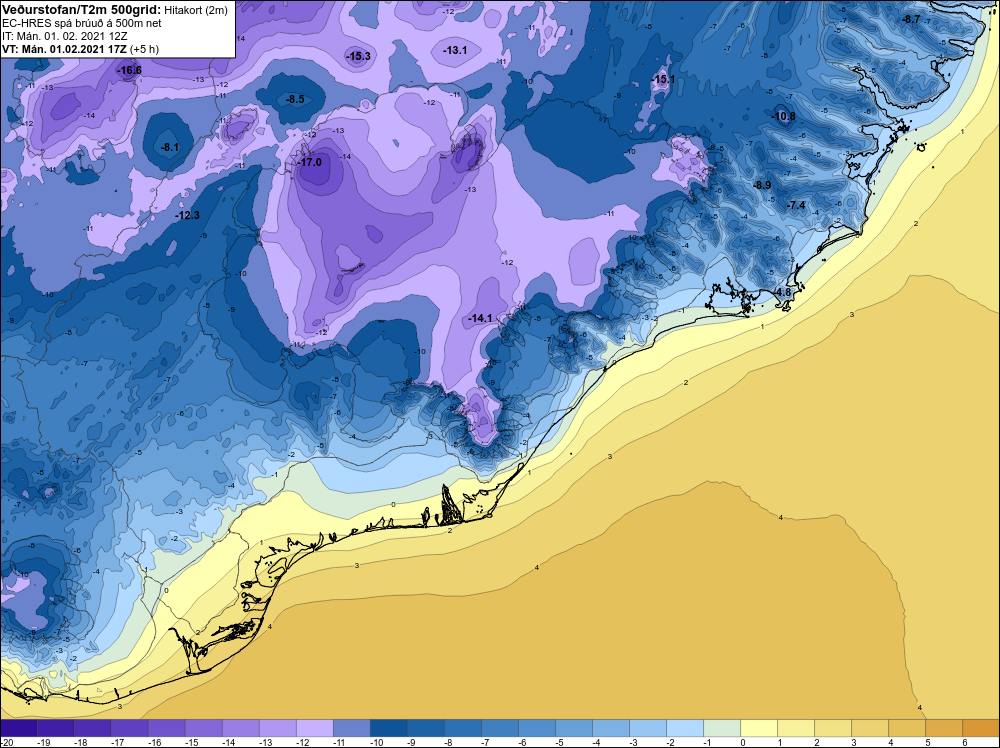
Task: Pick the orange legend swatch right of 6
Action: pyautogui.click(x=982, y=728)
